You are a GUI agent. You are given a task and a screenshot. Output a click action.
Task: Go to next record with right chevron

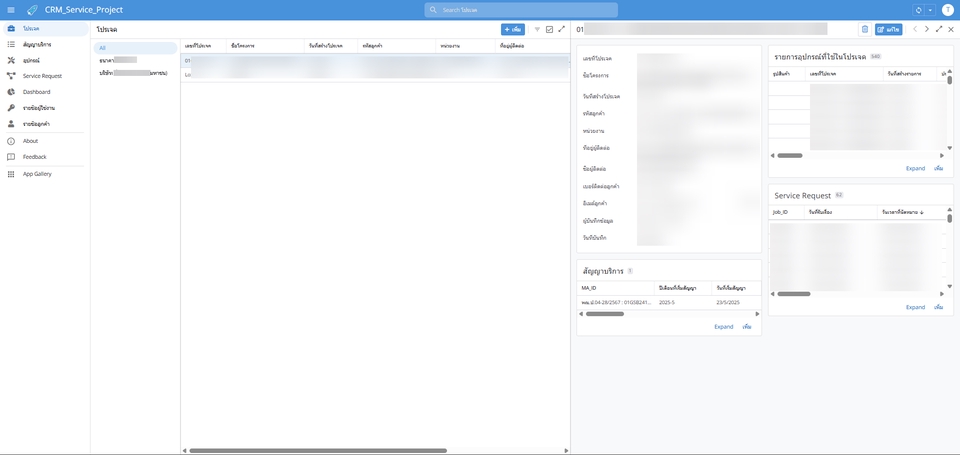(926, 29)
